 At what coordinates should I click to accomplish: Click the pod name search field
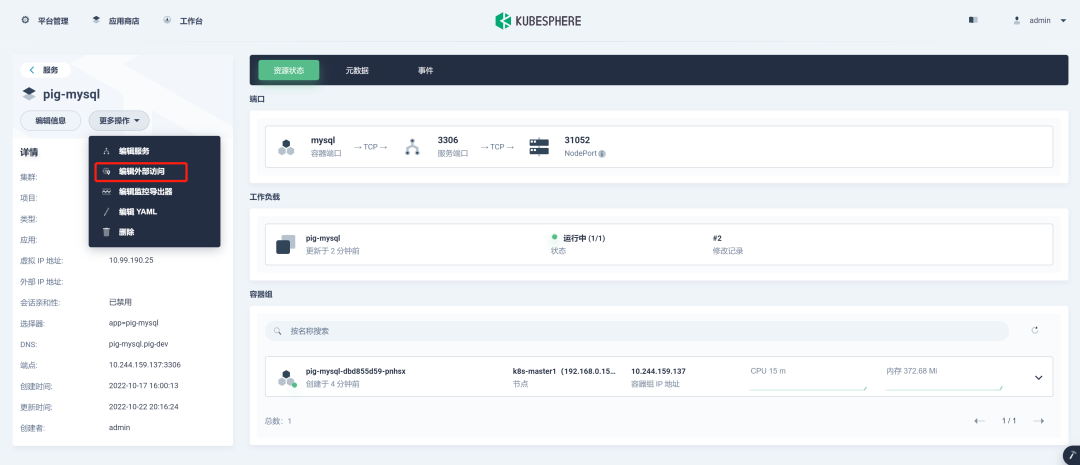click(x=636, y=331)
